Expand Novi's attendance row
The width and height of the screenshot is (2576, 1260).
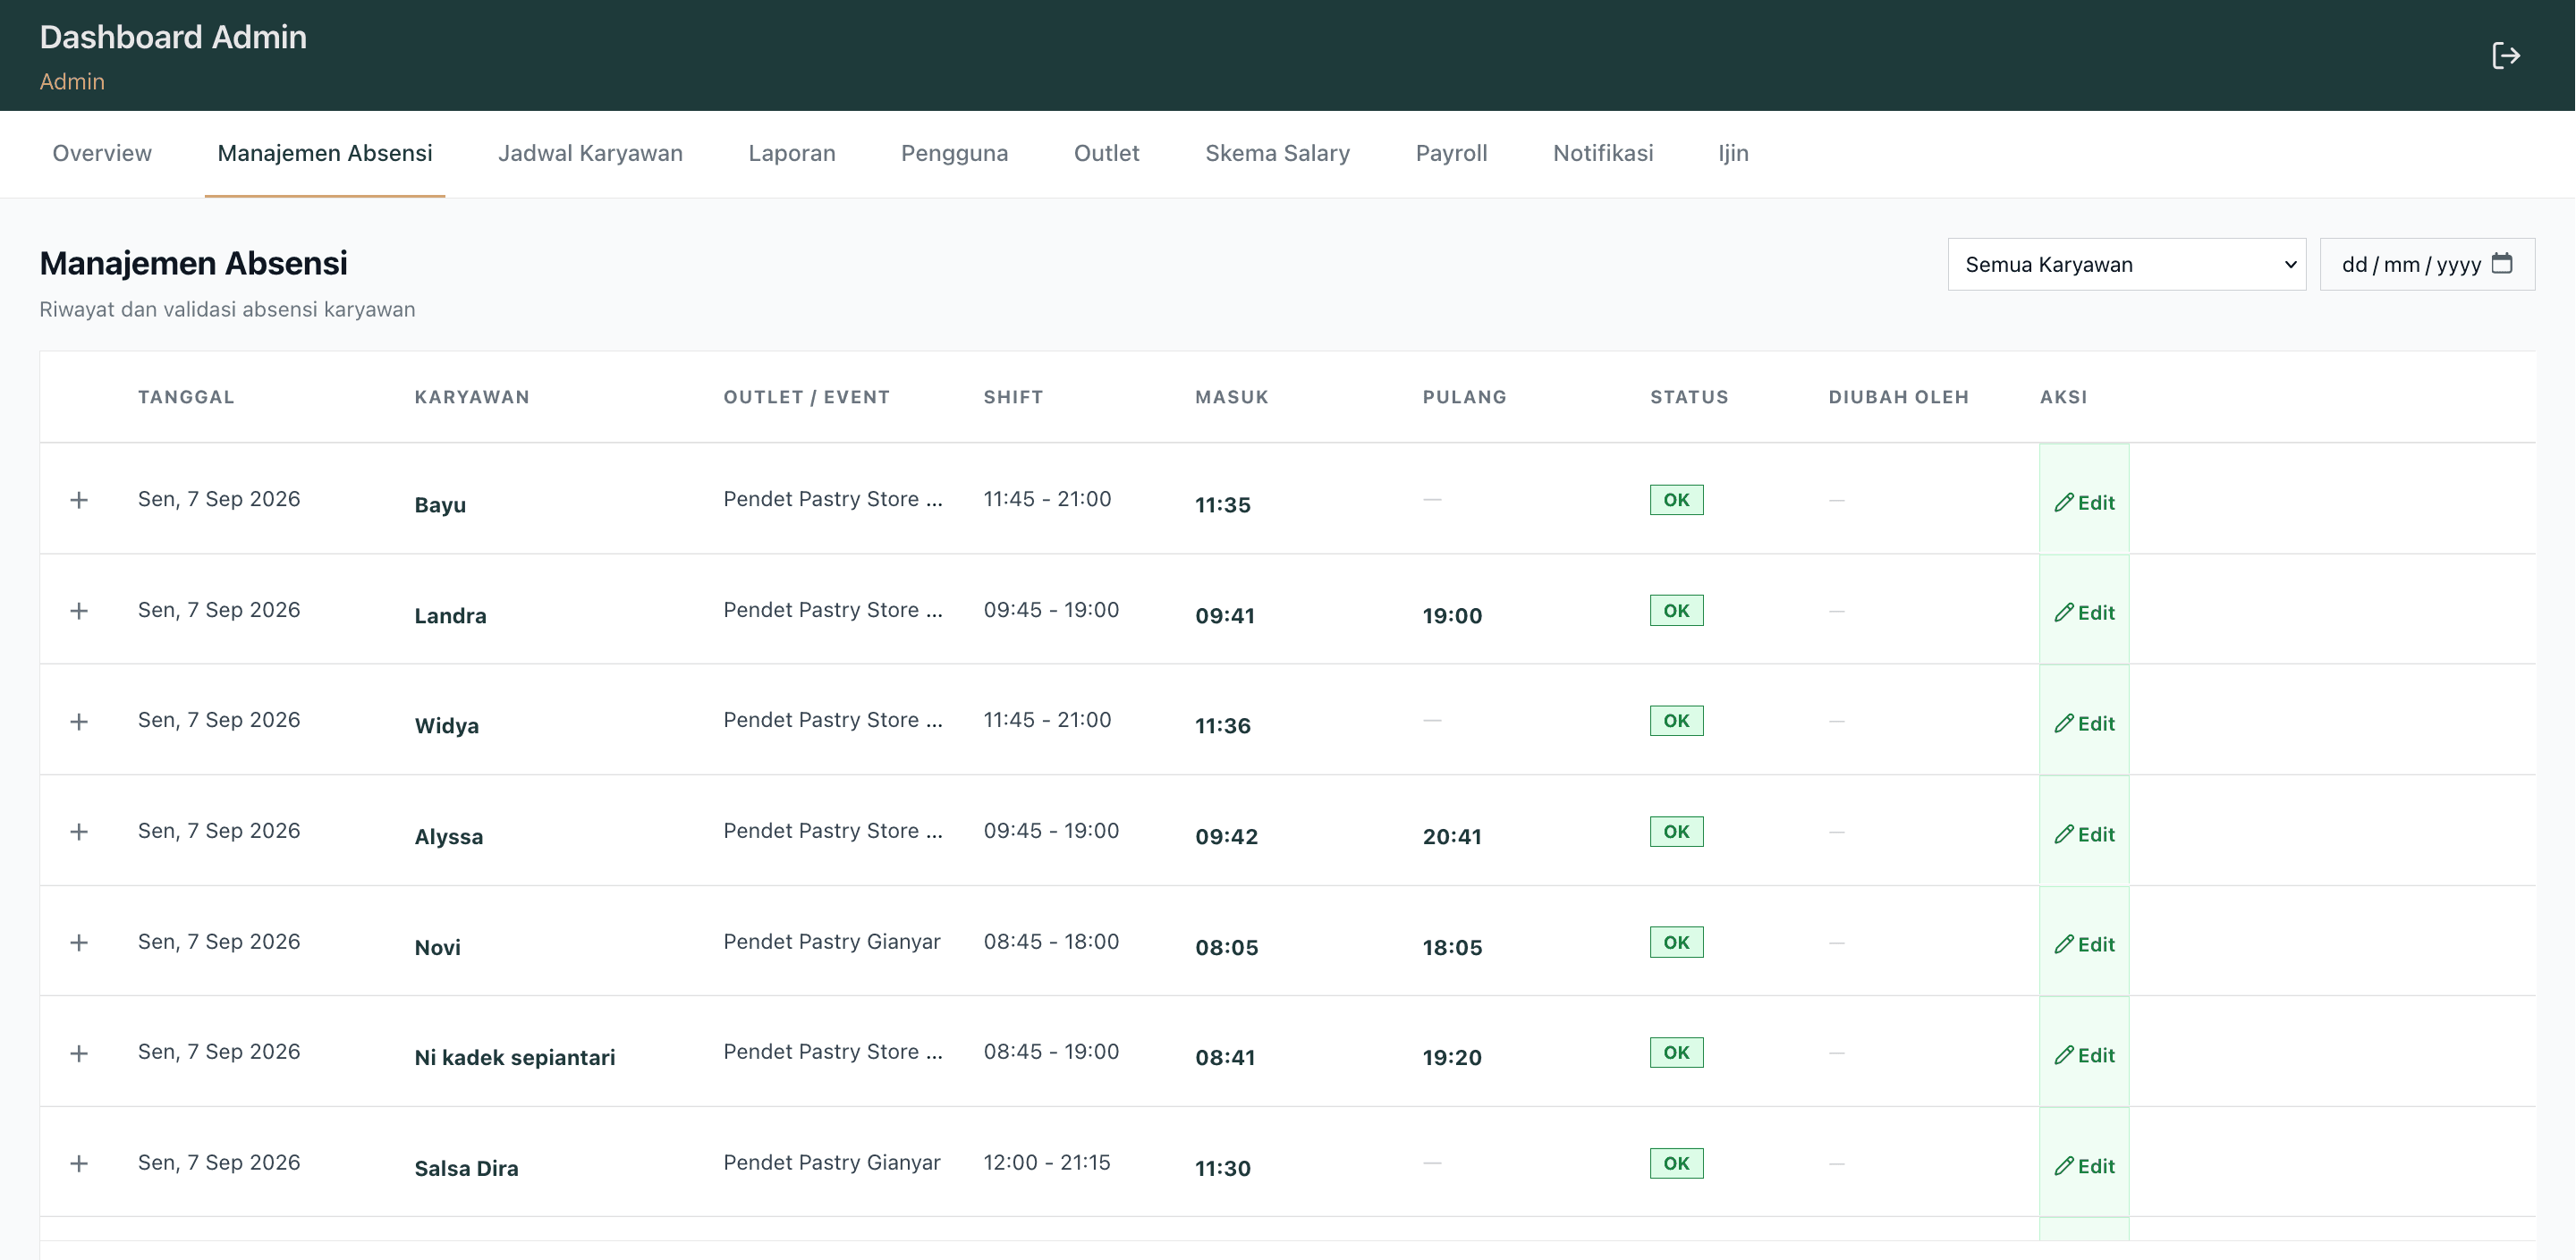click(x=79, y=943)
